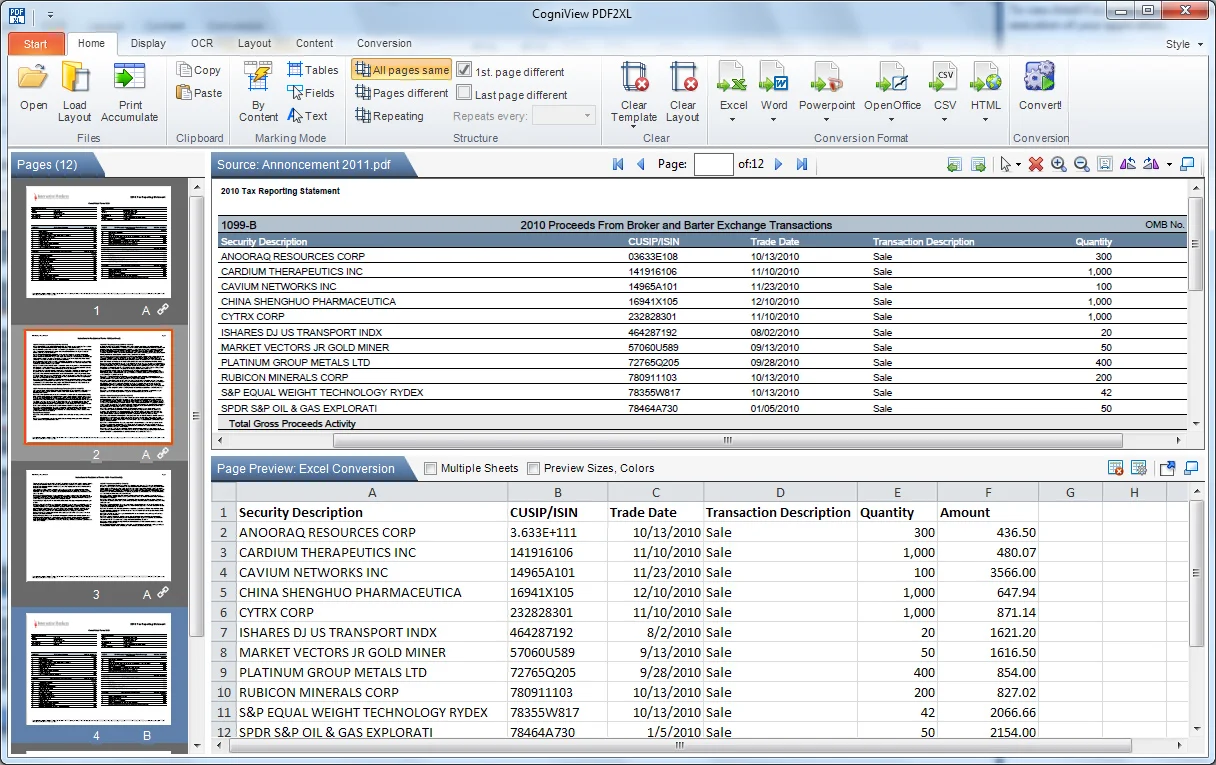The image size is (1216, 765).
Task: Choose the By Content marking mode
Action: click(258, 91)
